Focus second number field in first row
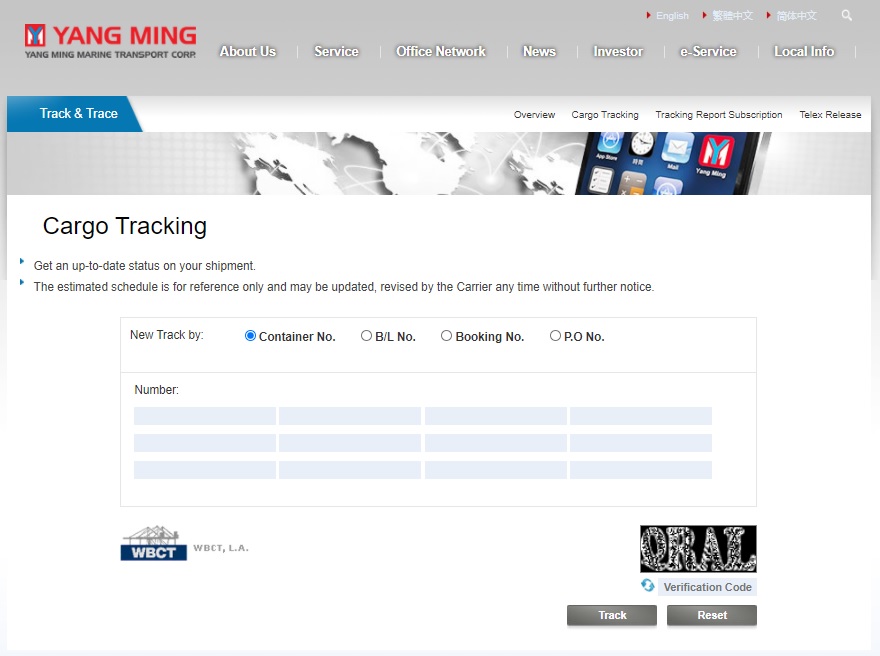 click(350, 416)
